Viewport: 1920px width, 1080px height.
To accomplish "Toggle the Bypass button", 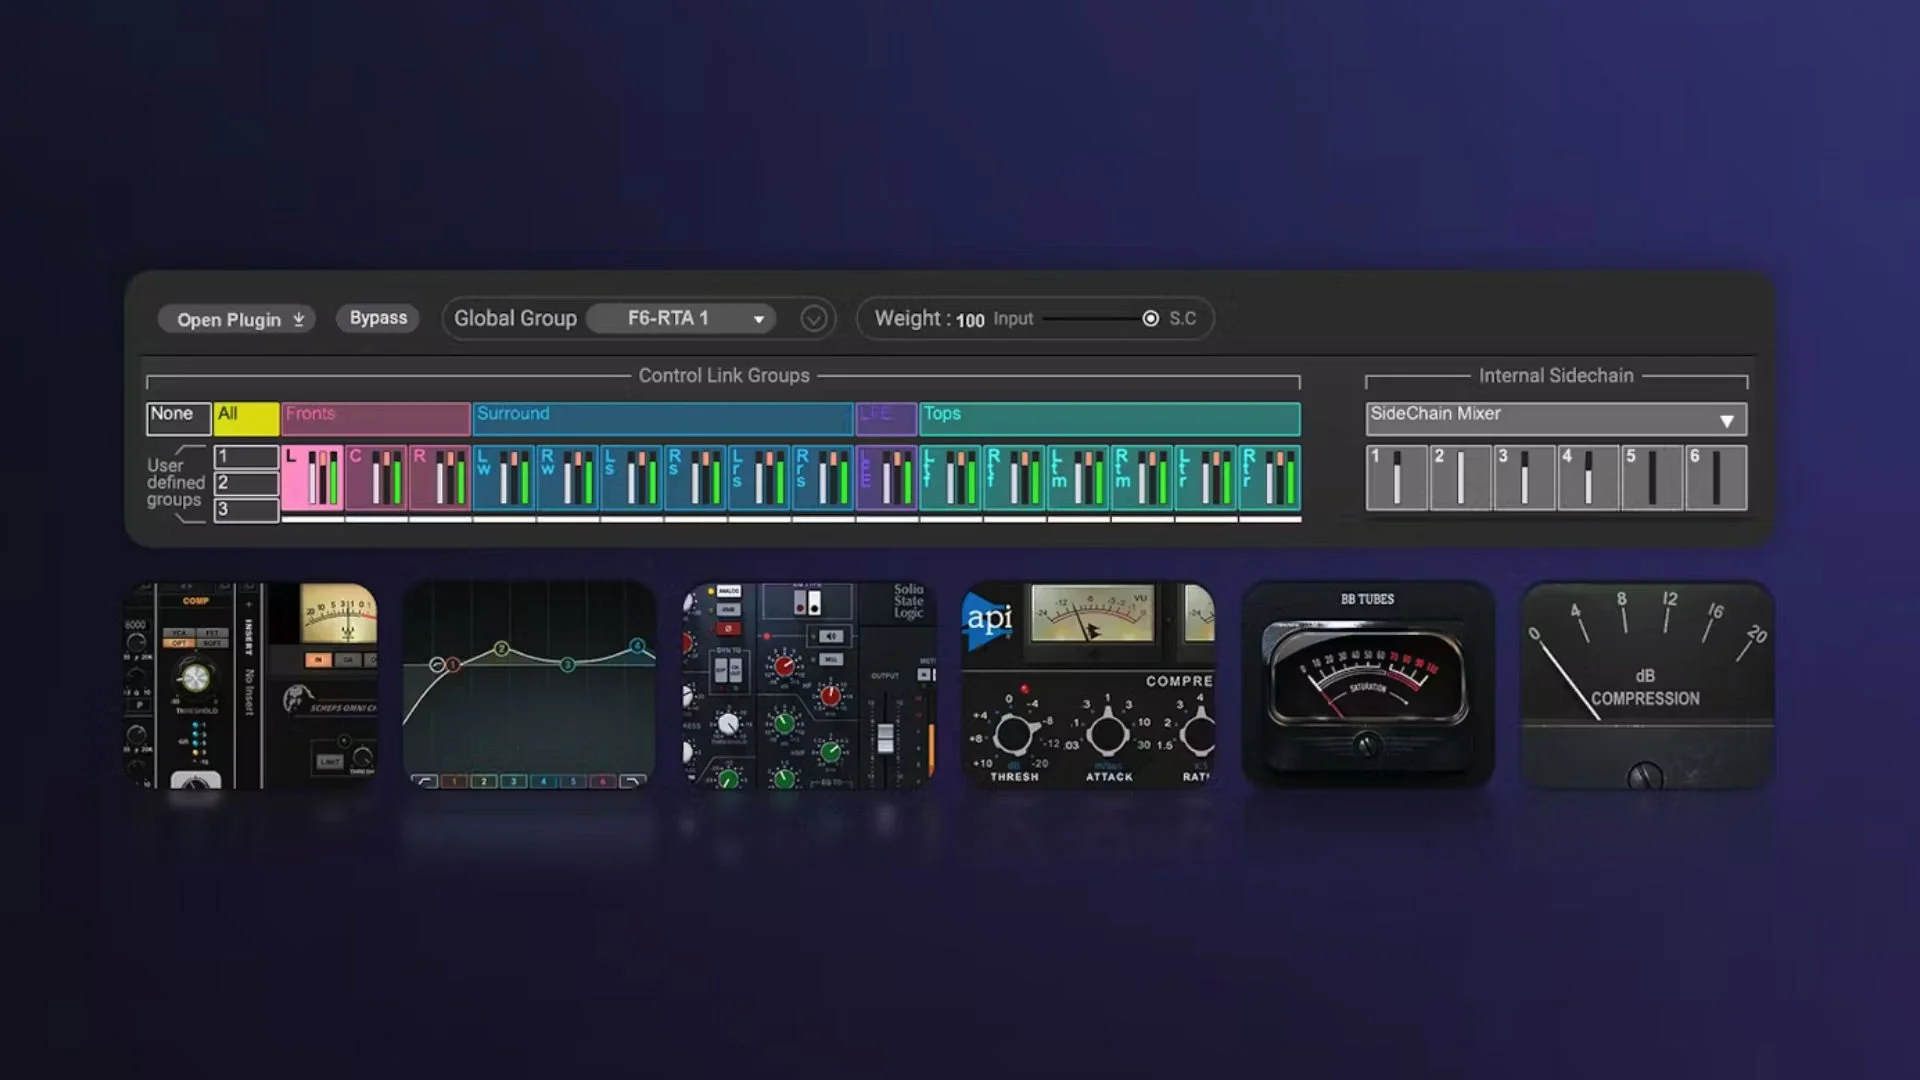I will [378, 318].
